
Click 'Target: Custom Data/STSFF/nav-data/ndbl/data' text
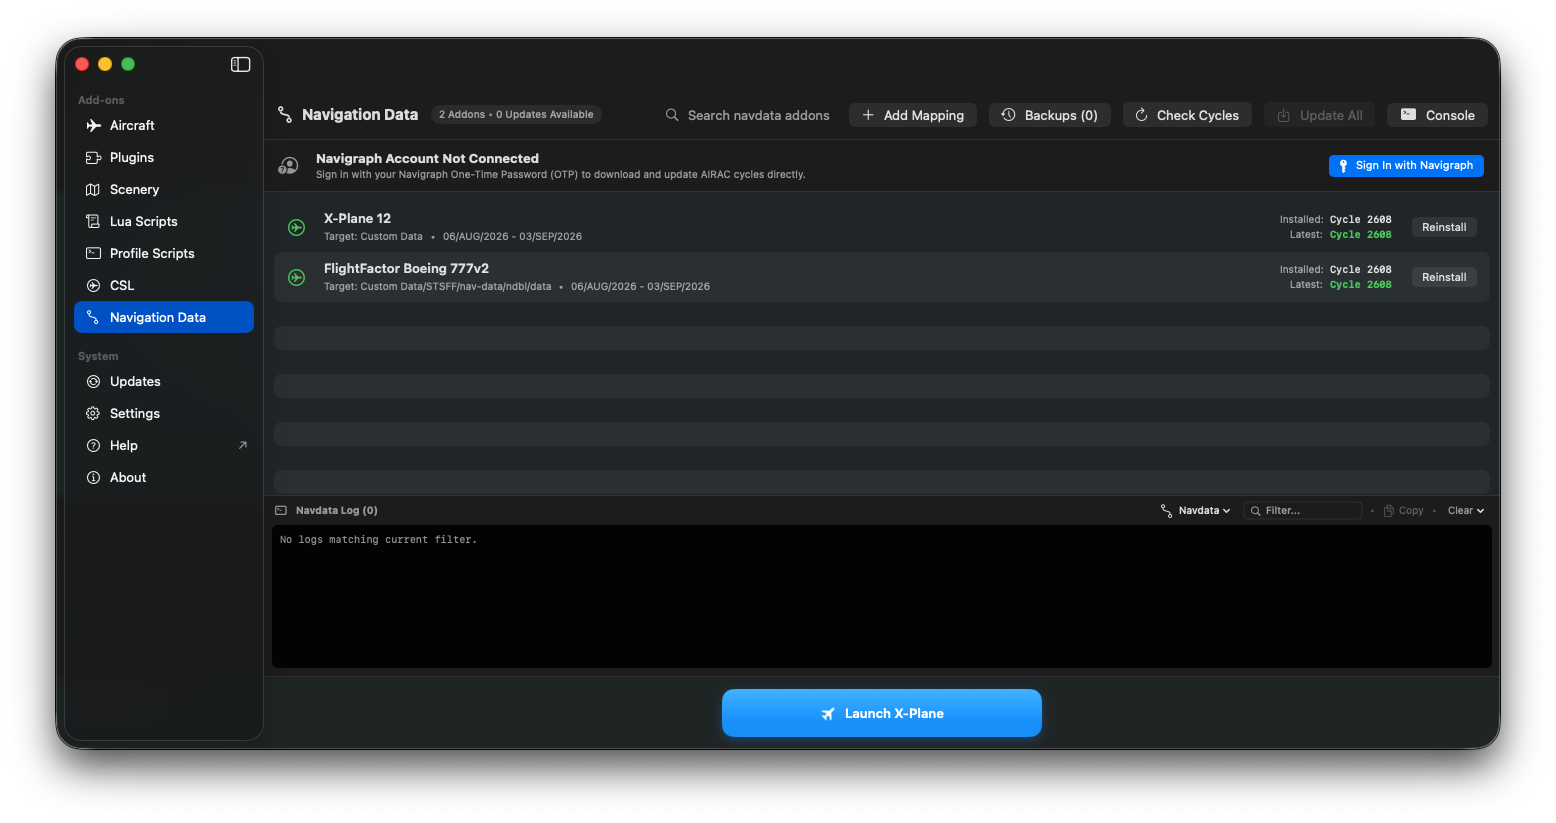[437, 286]
